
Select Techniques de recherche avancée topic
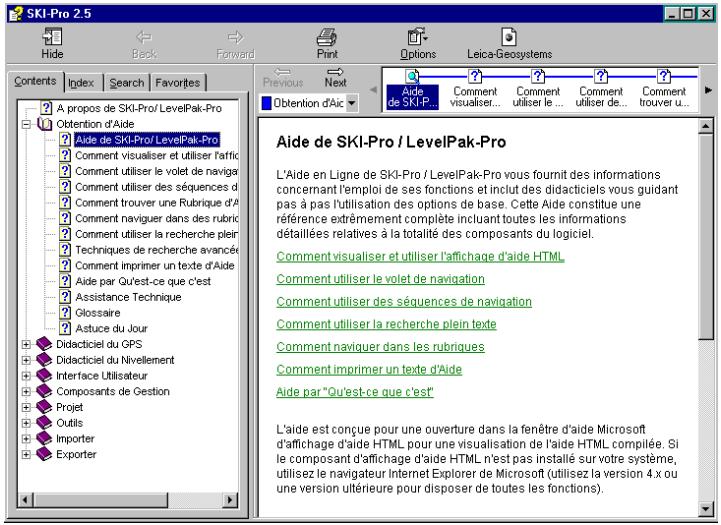157,250
